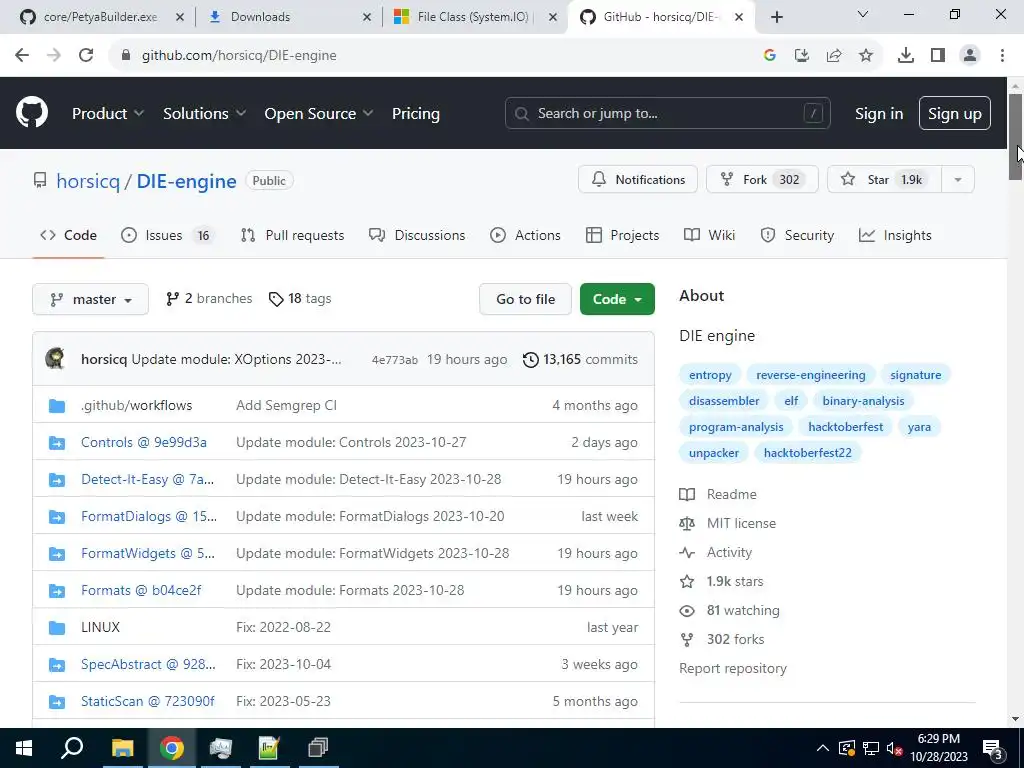The width and height of the screenshot is (1024, 768).
Task: Open the Projects tab
Action: coord(622,235)
